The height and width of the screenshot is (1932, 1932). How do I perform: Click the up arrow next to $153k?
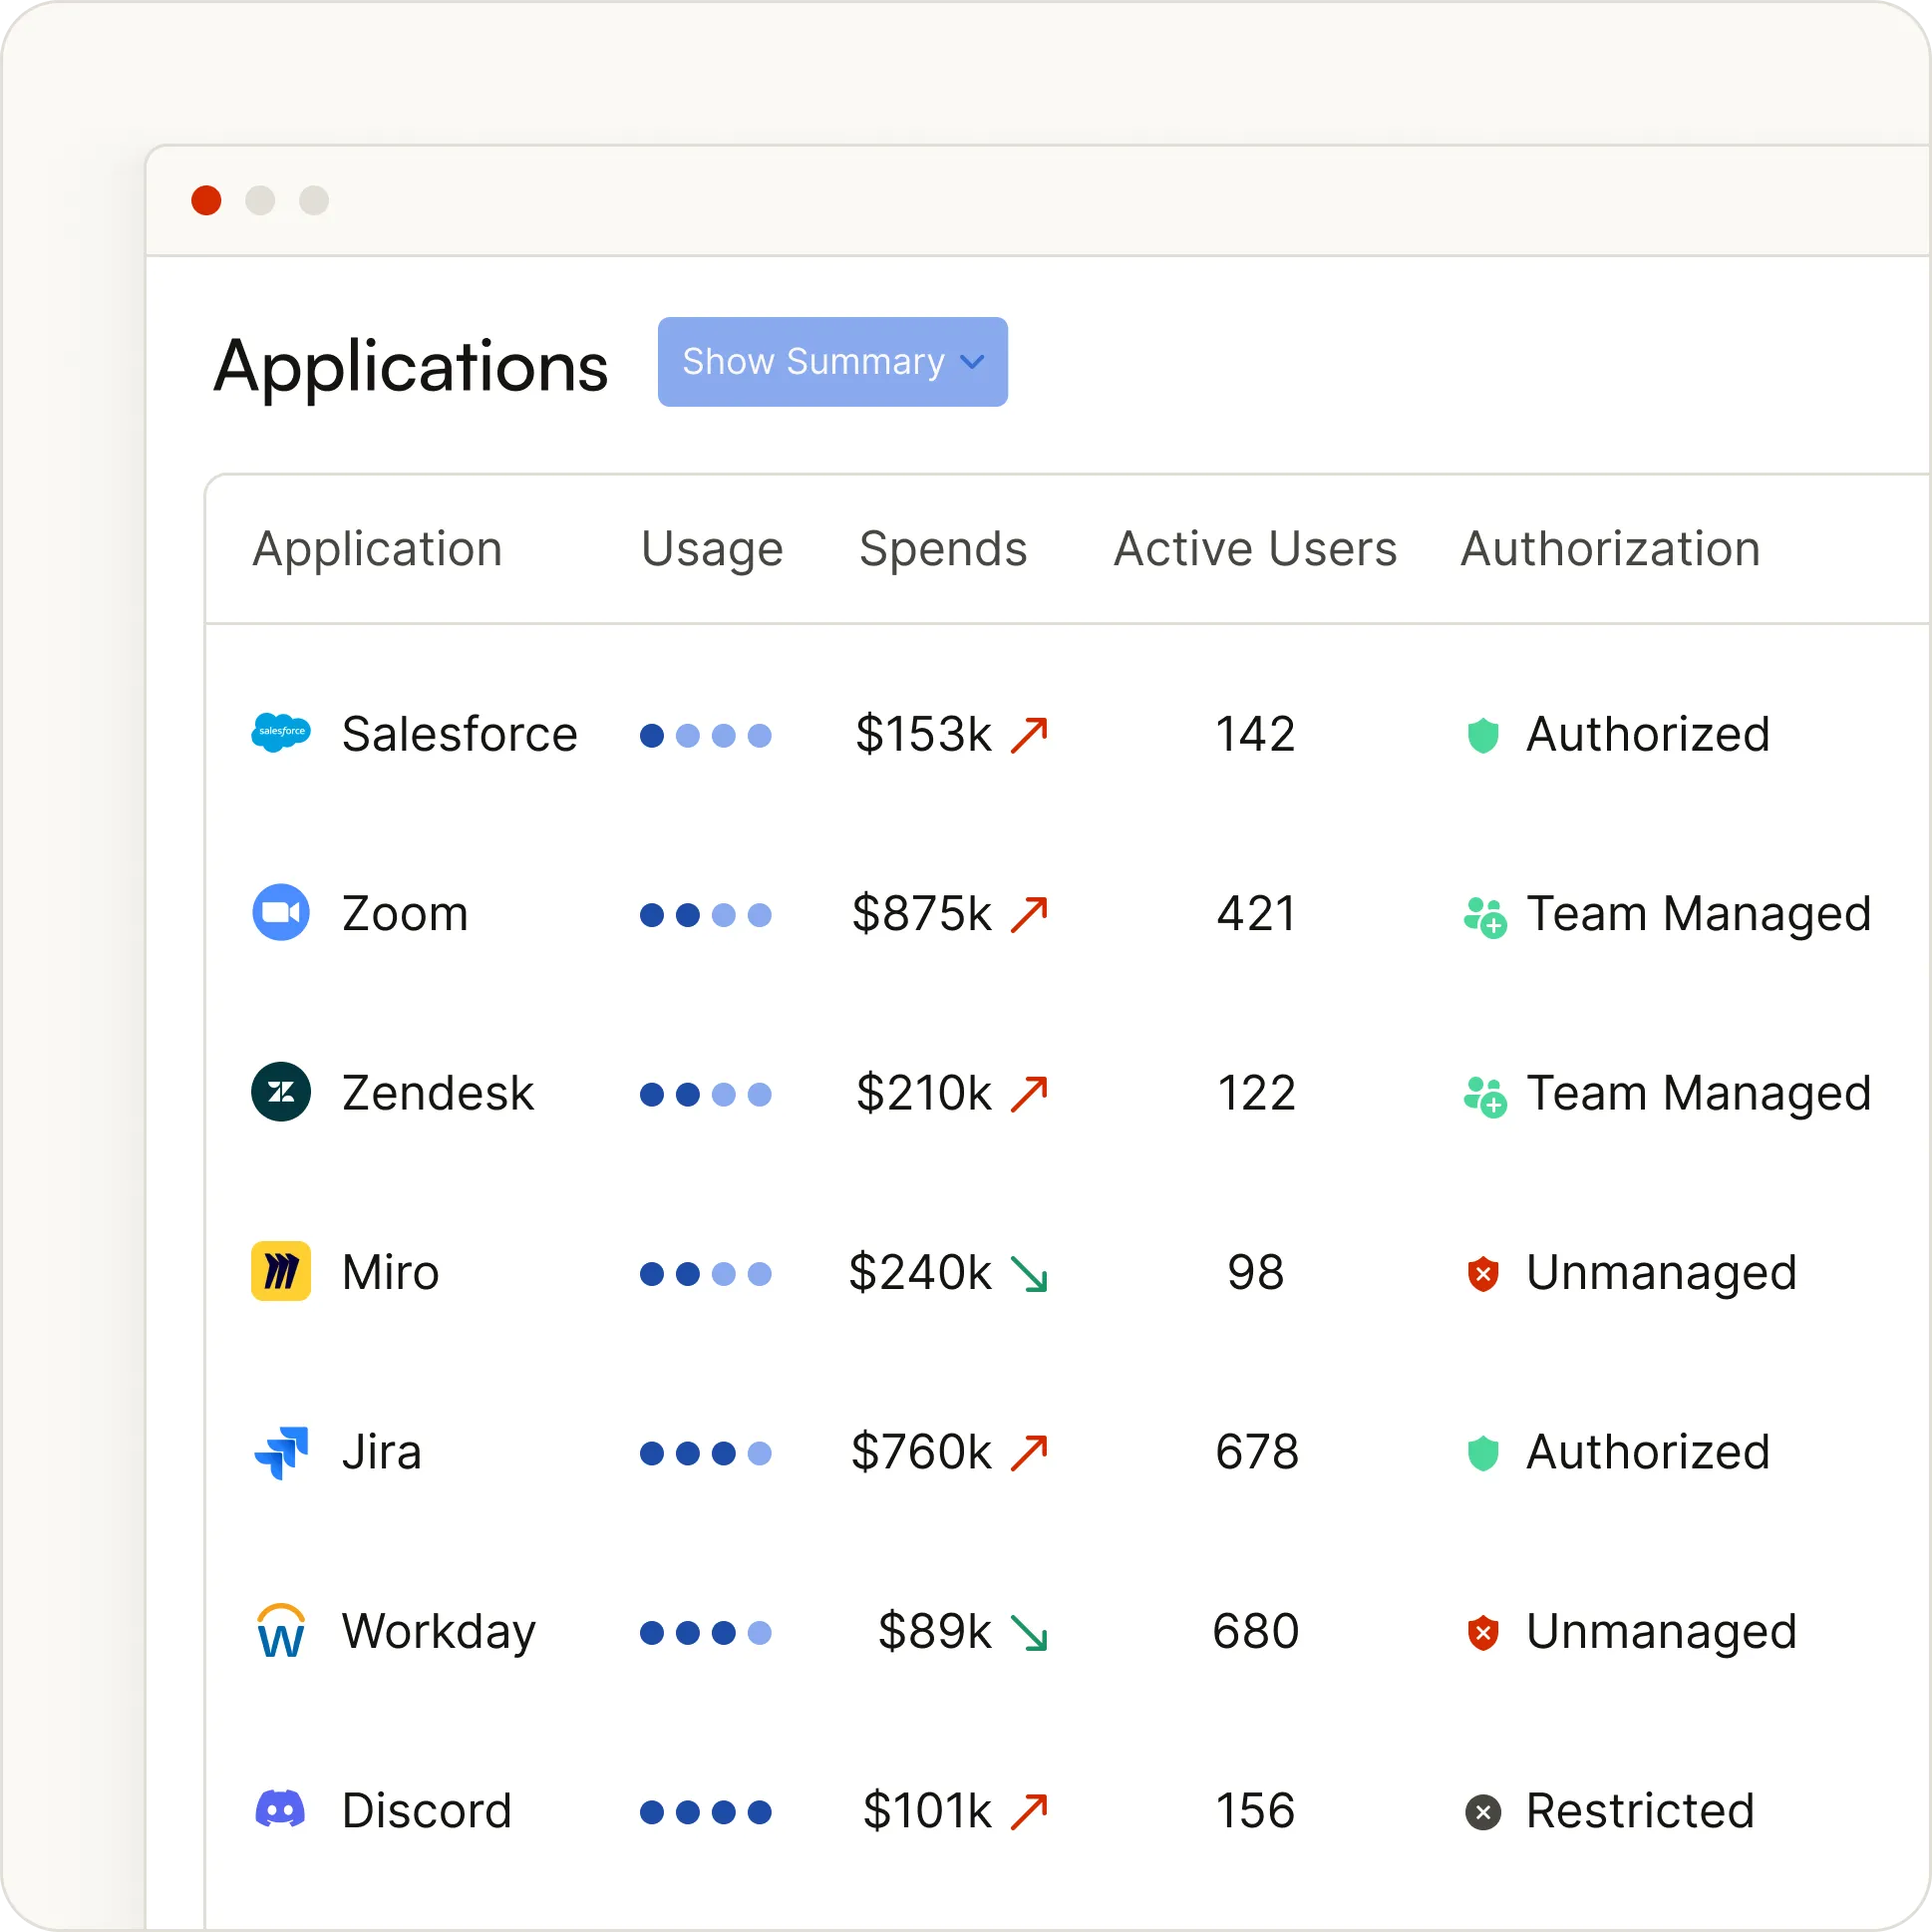[x=1029, y=735]
